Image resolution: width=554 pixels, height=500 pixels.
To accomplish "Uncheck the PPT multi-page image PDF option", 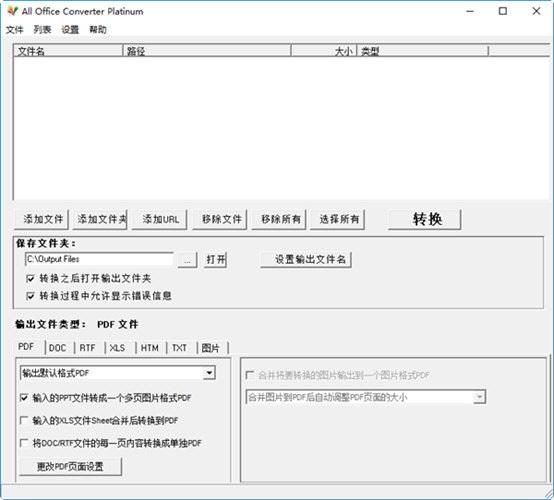I will (24, 398).
